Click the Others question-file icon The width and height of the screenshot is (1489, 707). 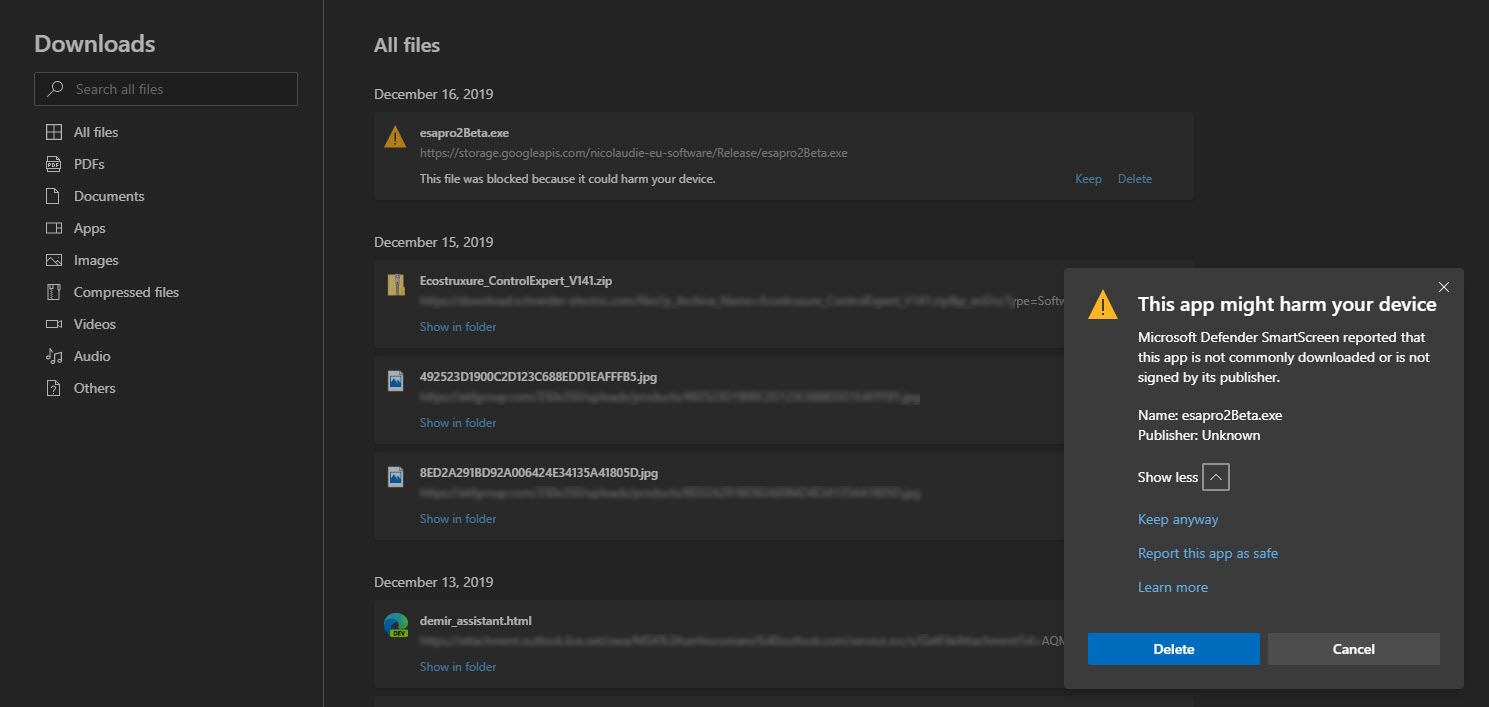click(54, 388)
